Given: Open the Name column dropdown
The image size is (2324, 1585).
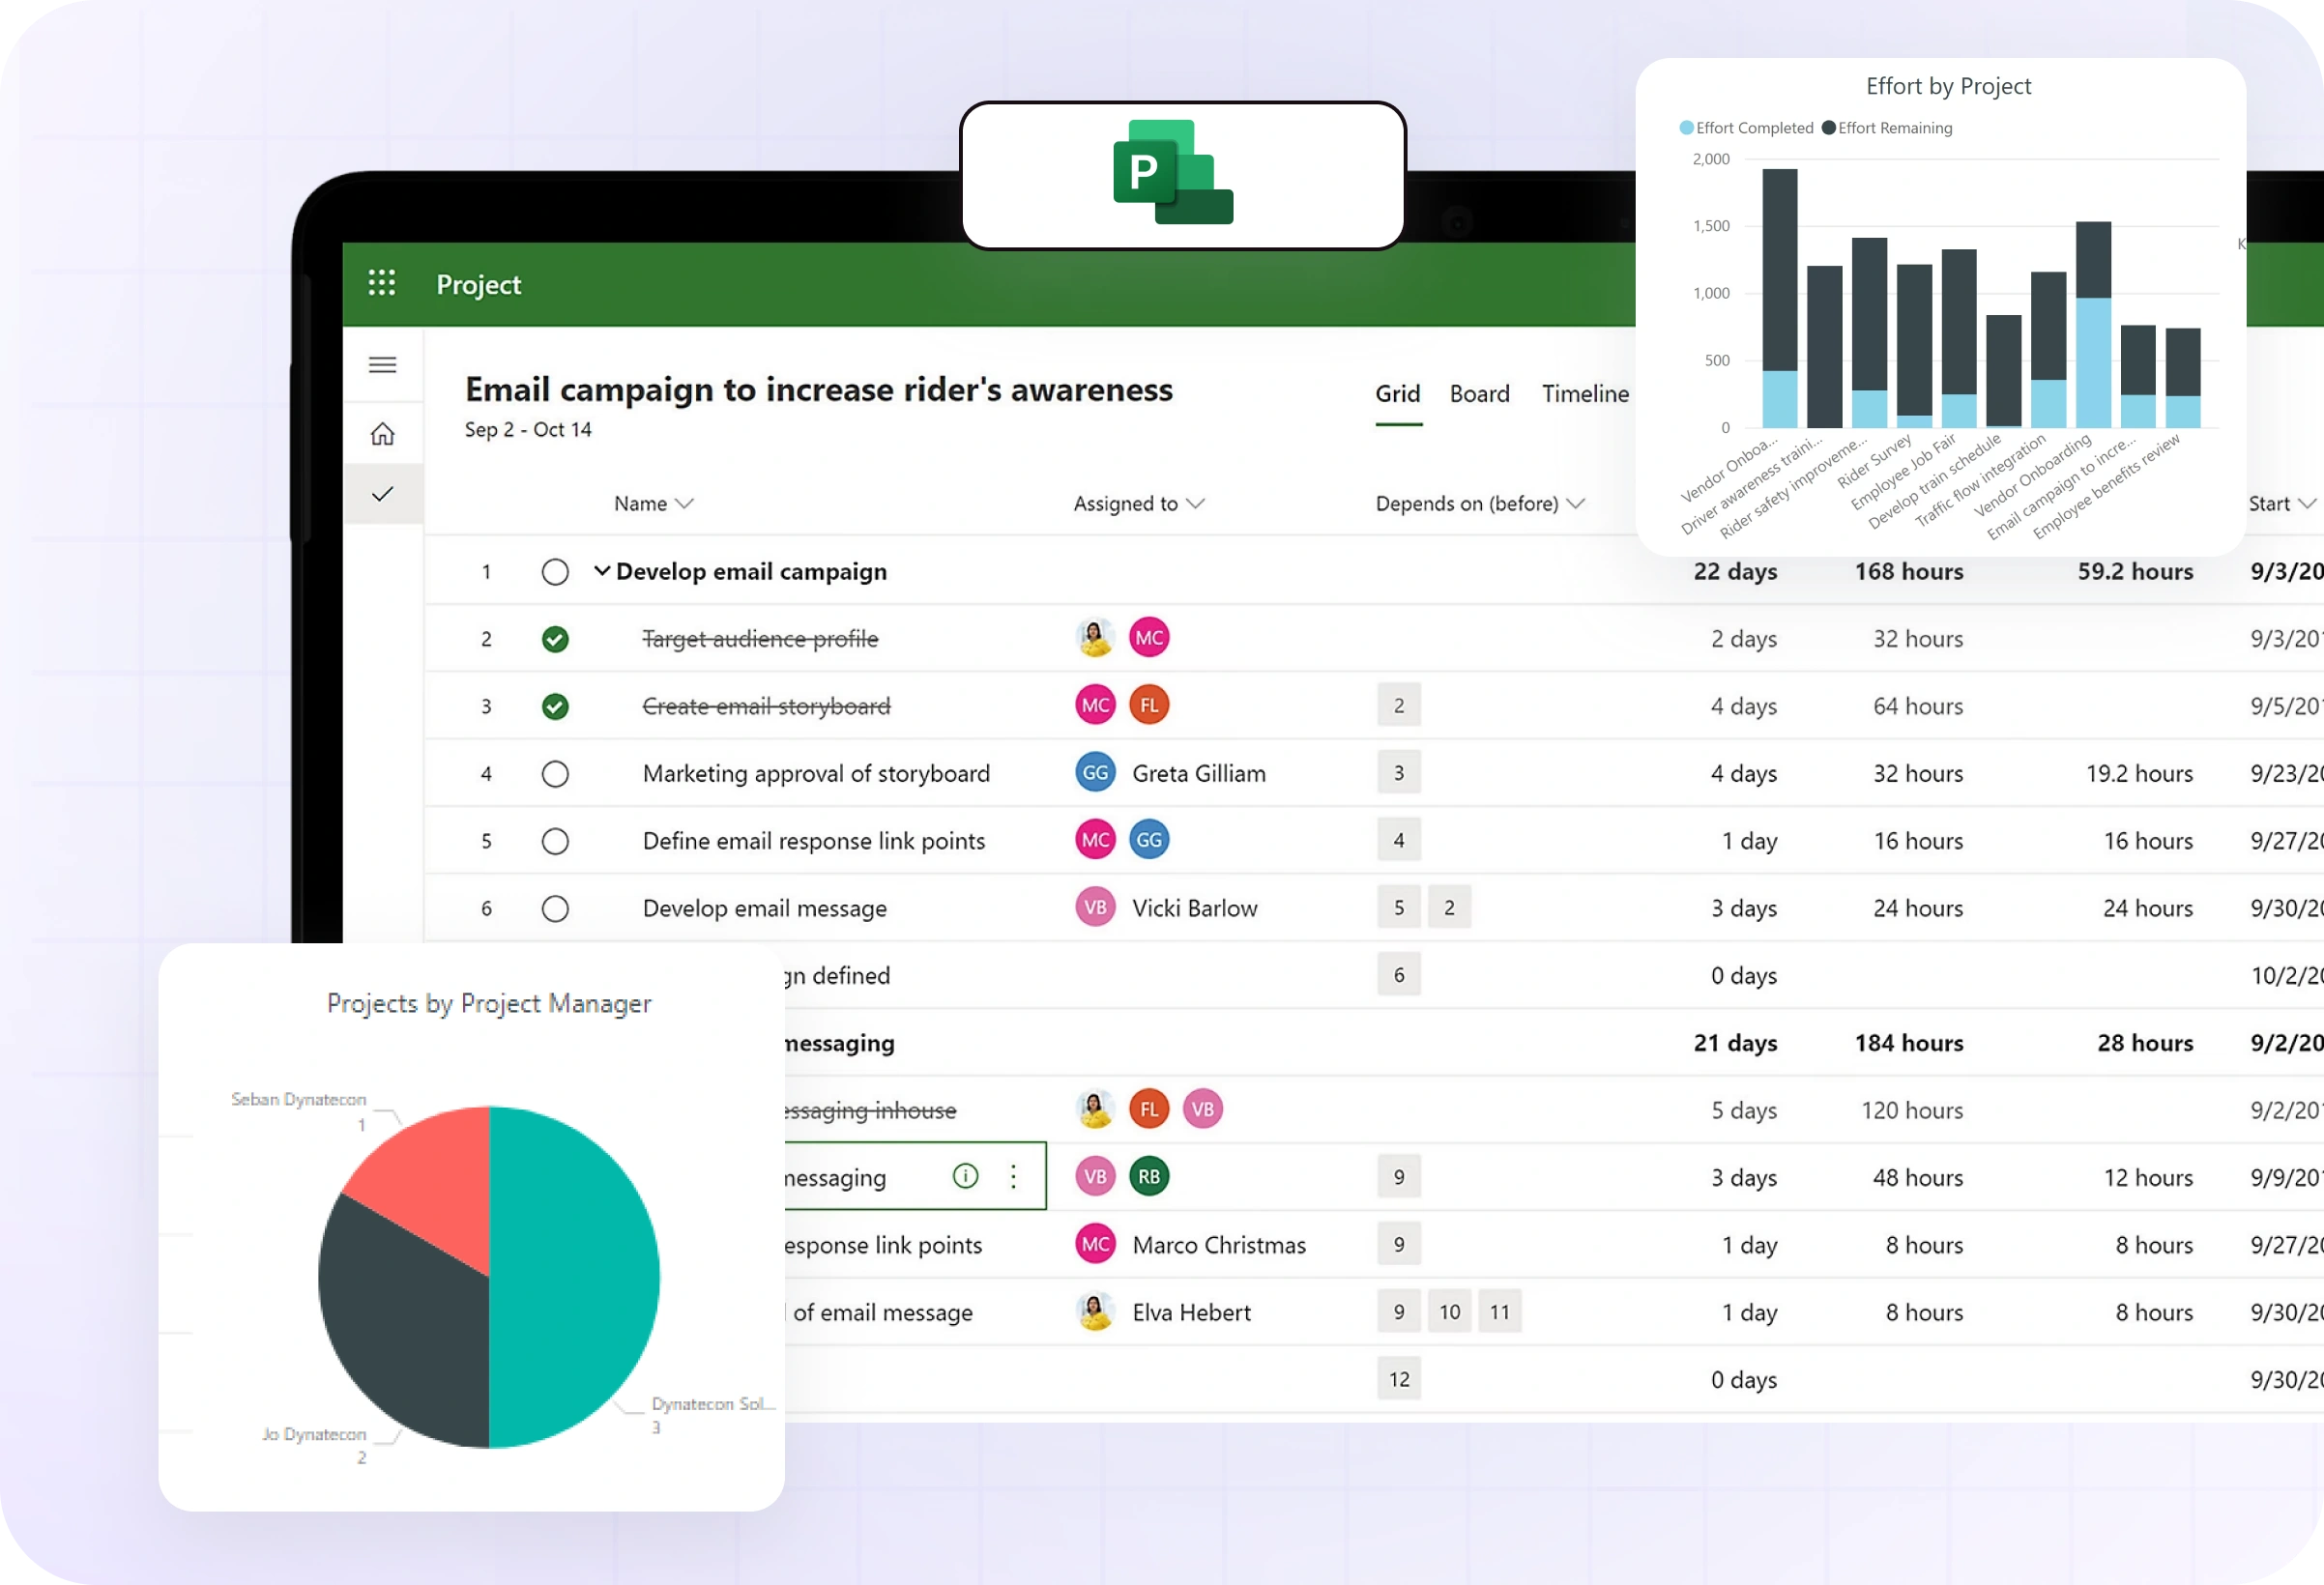Looking at the screenshot, I should [x=685, y=504].
